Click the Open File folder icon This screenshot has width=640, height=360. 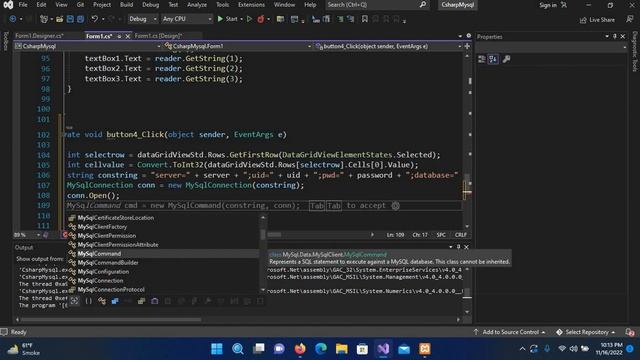[x=60, y=19]
